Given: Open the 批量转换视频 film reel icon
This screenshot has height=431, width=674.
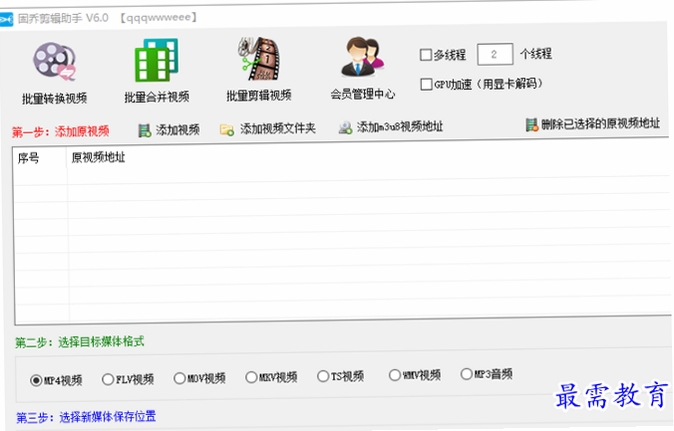Looking at the screenshot, I should click(55, 61).
